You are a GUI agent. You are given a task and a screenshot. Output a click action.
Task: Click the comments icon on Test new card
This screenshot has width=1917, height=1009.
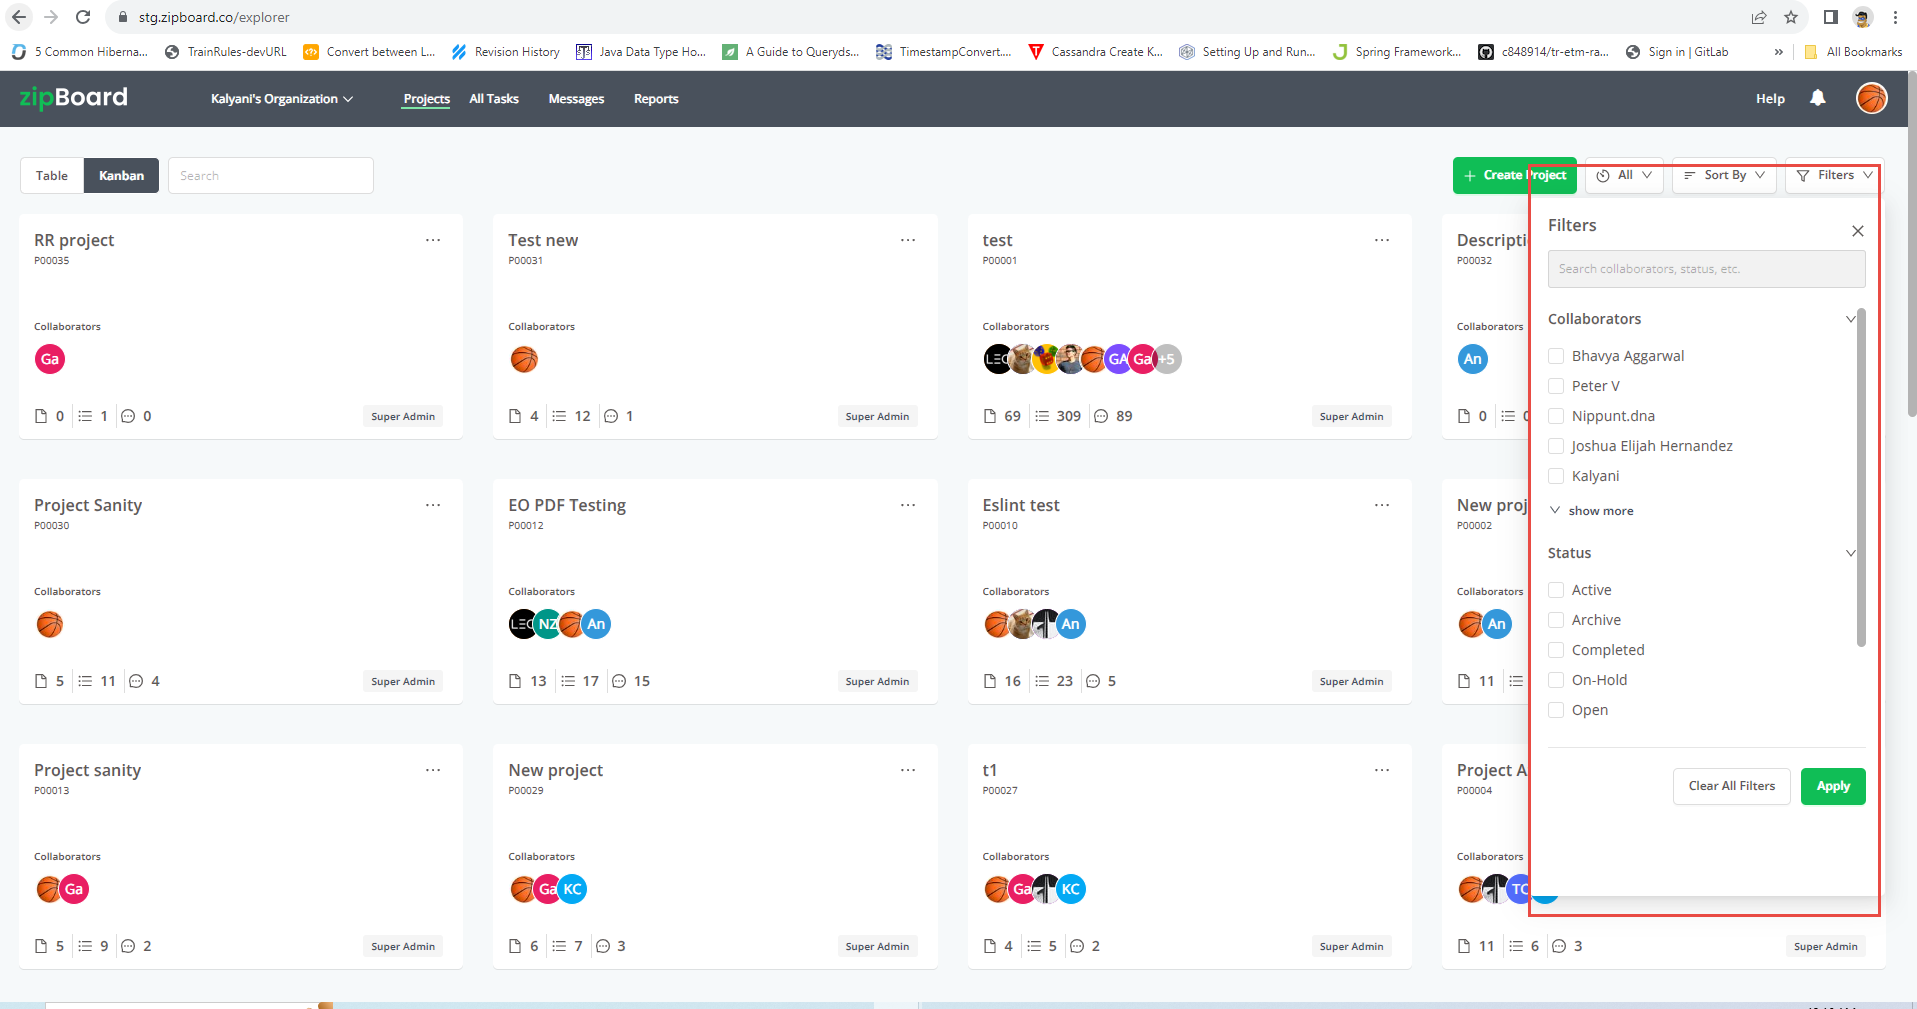(x=612, y=416)
